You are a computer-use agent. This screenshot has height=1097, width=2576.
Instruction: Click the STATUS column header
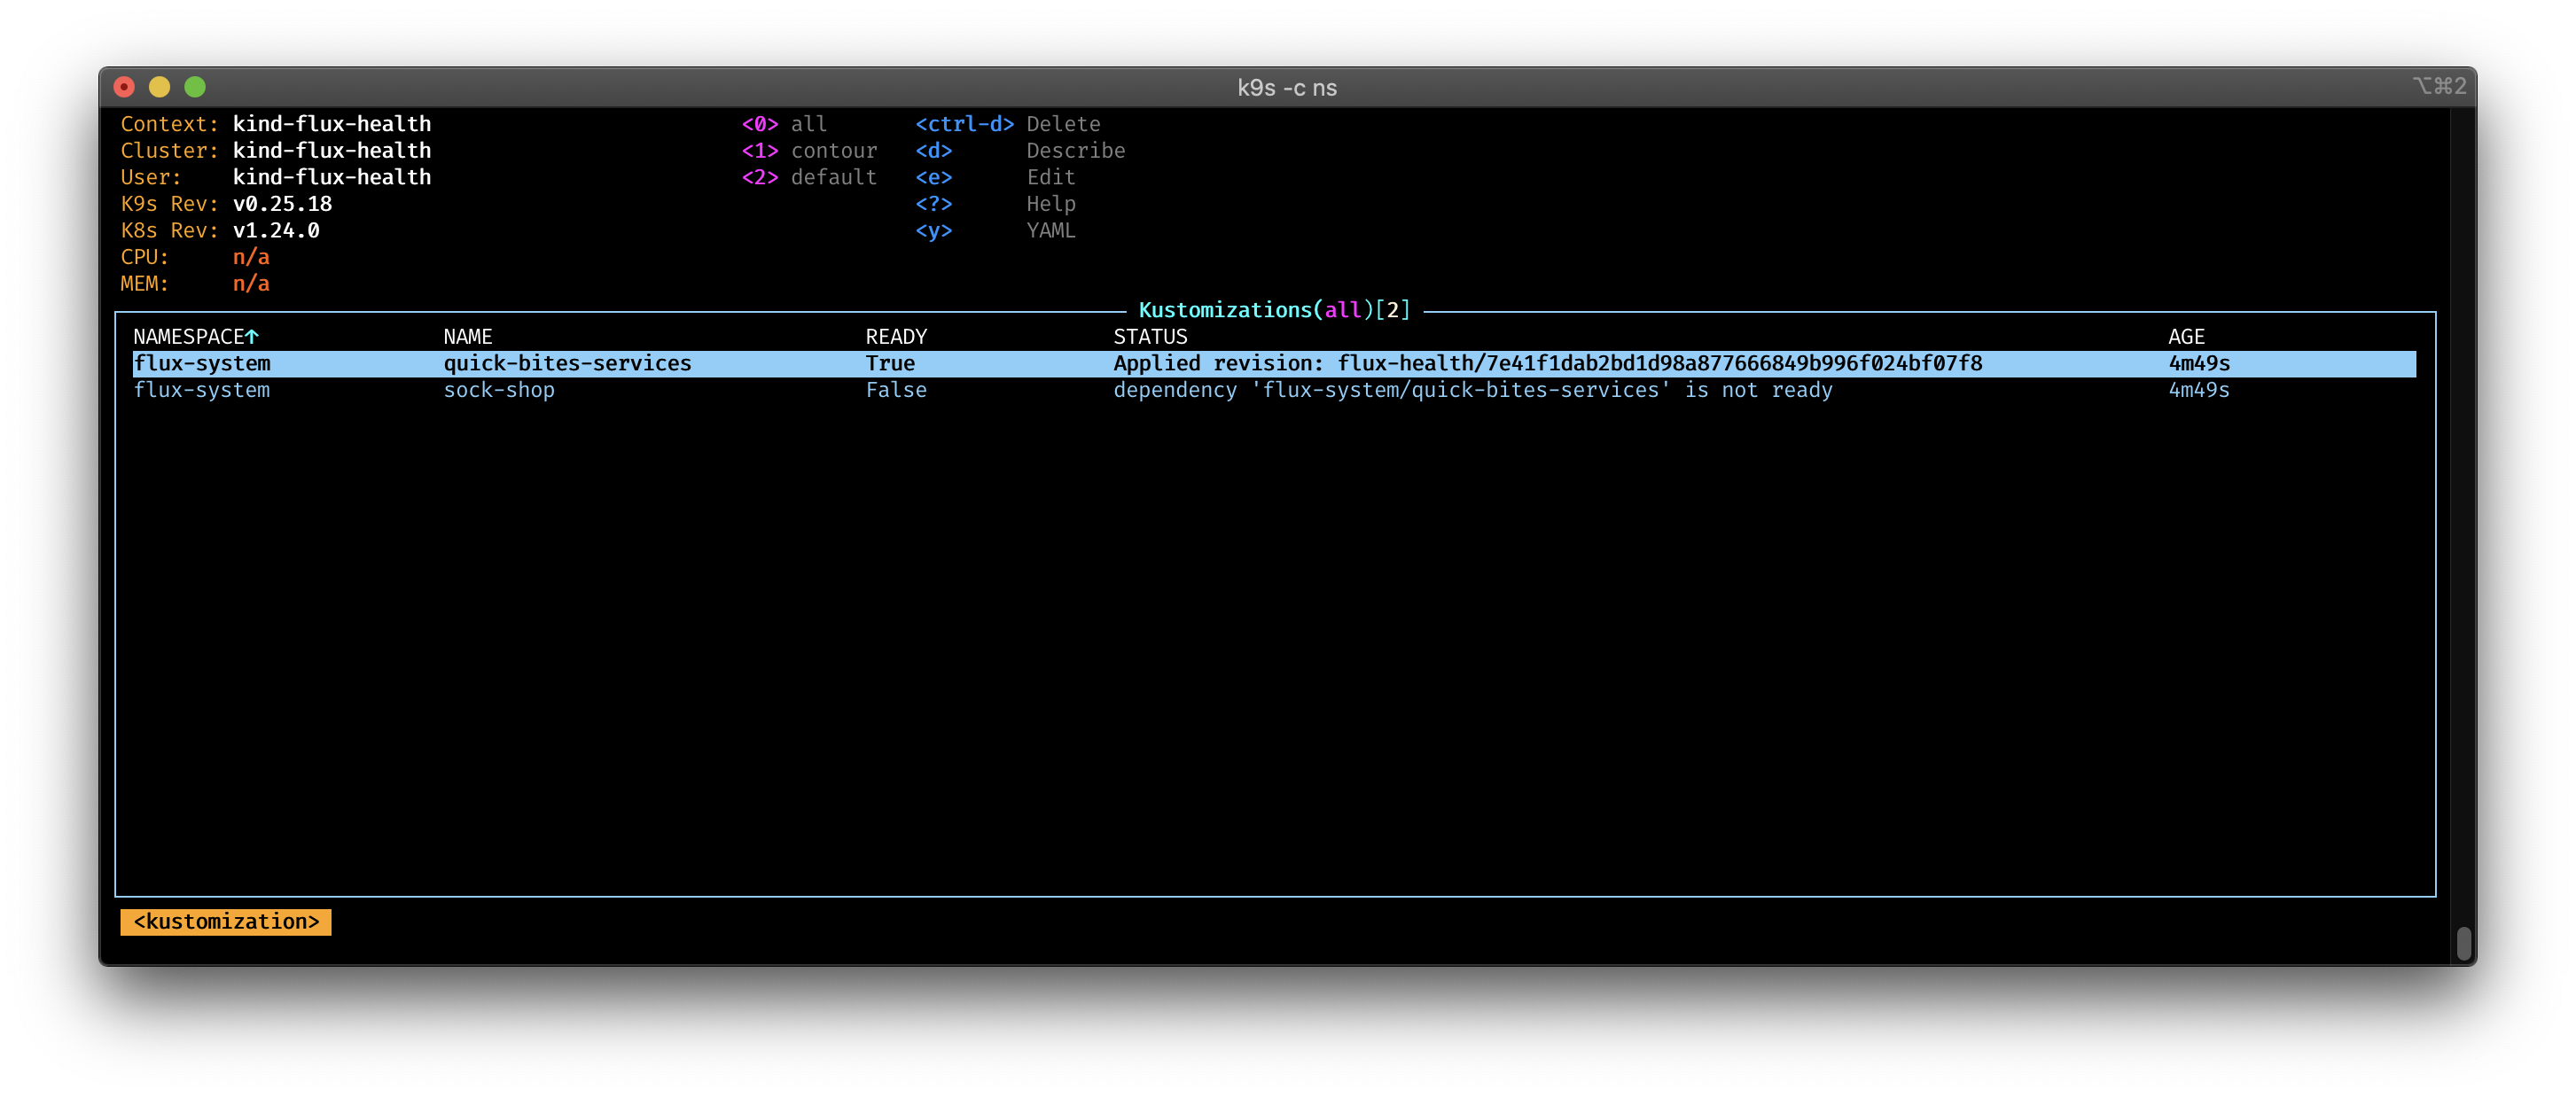click(1150, 336)
